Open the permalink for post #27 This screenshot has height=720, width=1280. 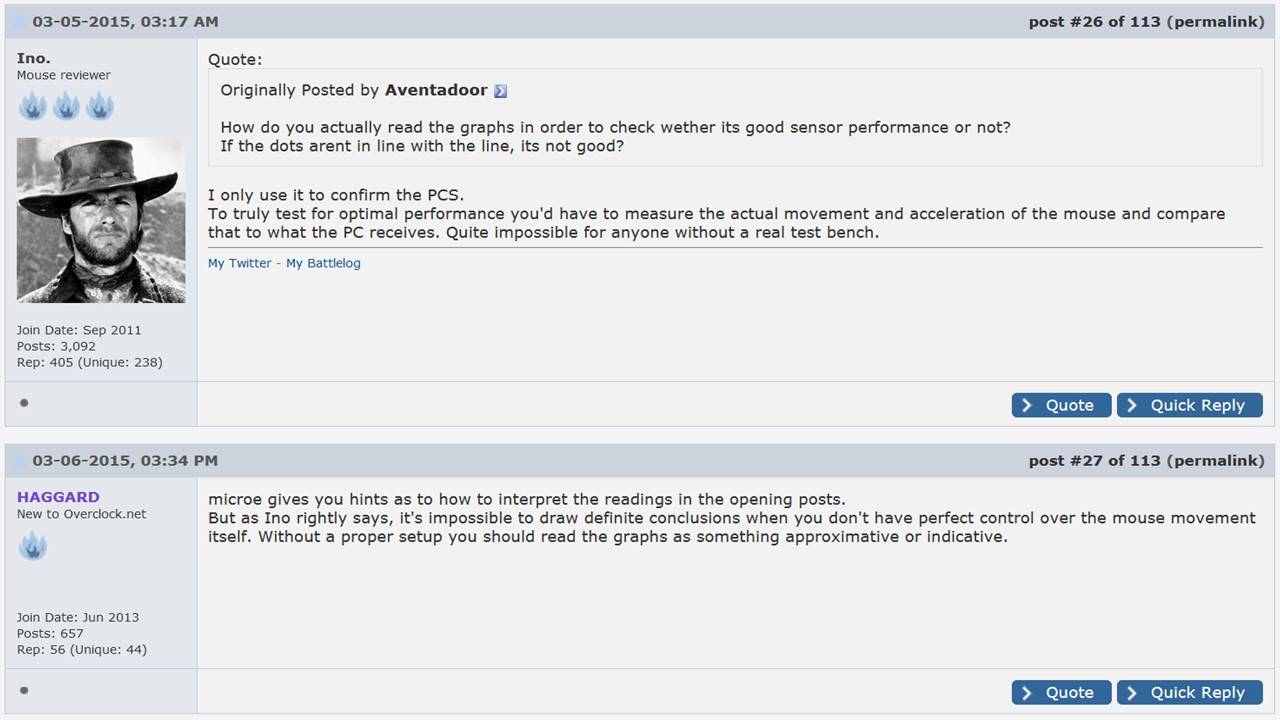[x=1215, y=461]
